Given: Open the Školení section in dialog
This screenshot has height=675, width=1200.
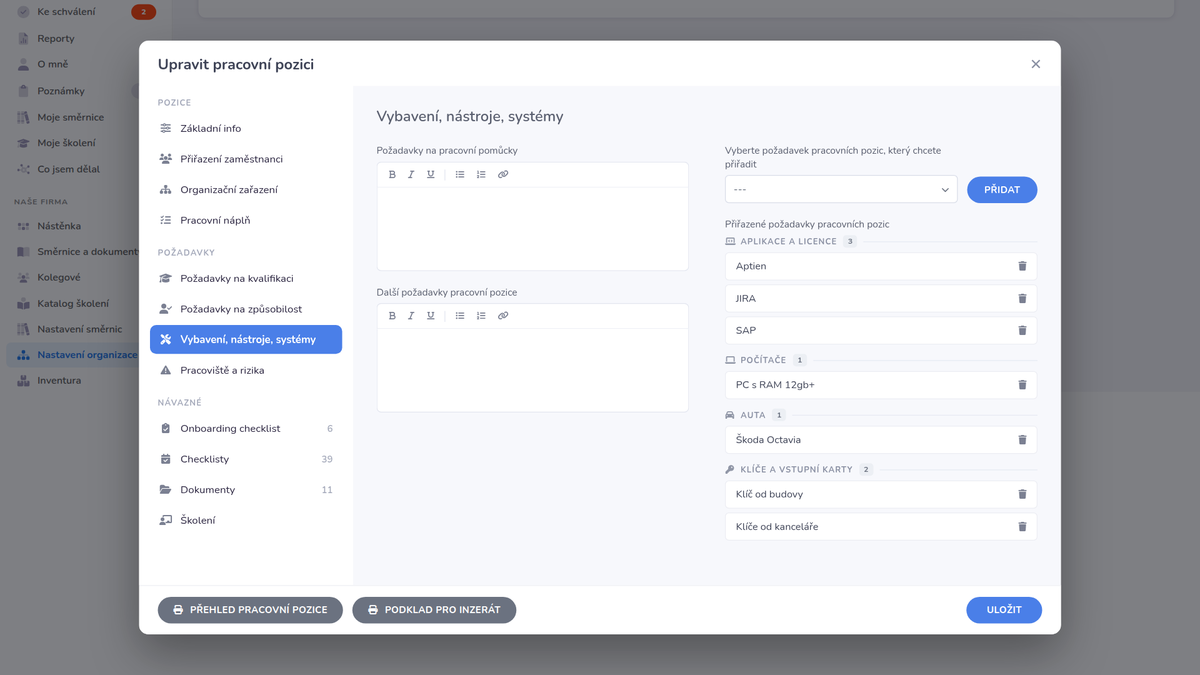Looking at the screenshot, I should (246, 520).
